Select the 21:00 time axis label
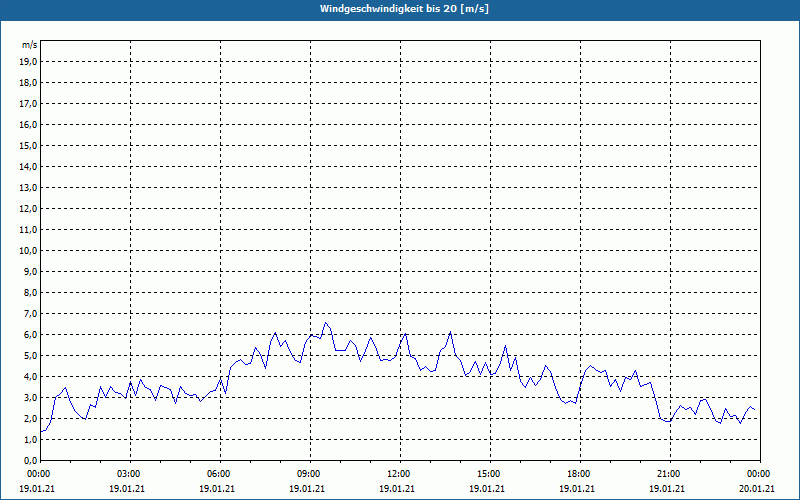Viewport: 800px width, 500px height. 670,474
